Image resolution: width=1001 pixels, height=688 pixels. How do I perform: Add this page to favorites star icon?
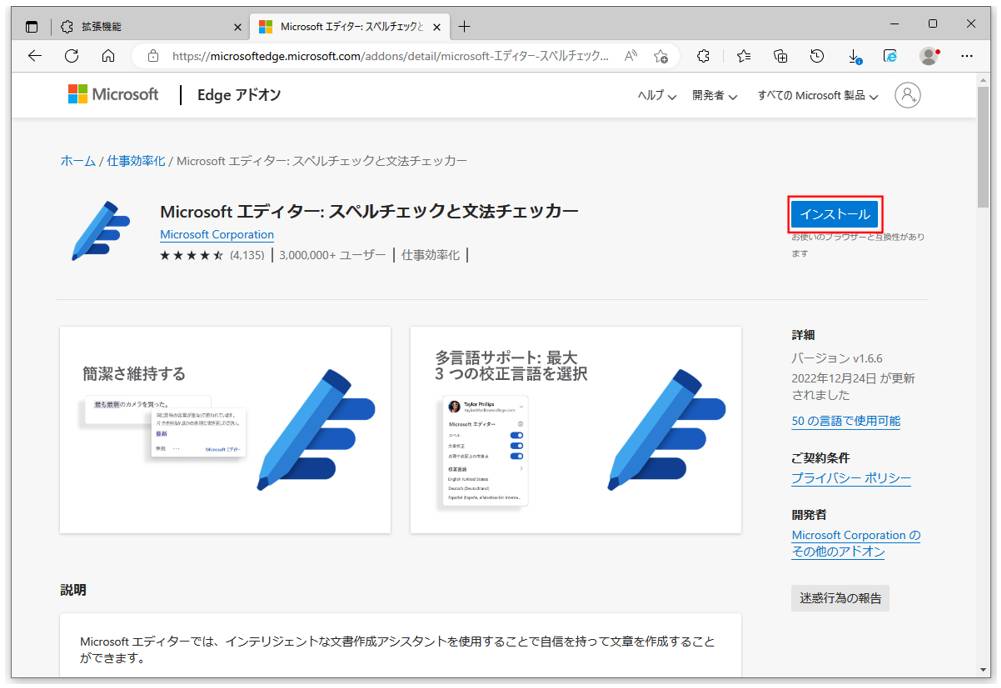coord(661,56)
